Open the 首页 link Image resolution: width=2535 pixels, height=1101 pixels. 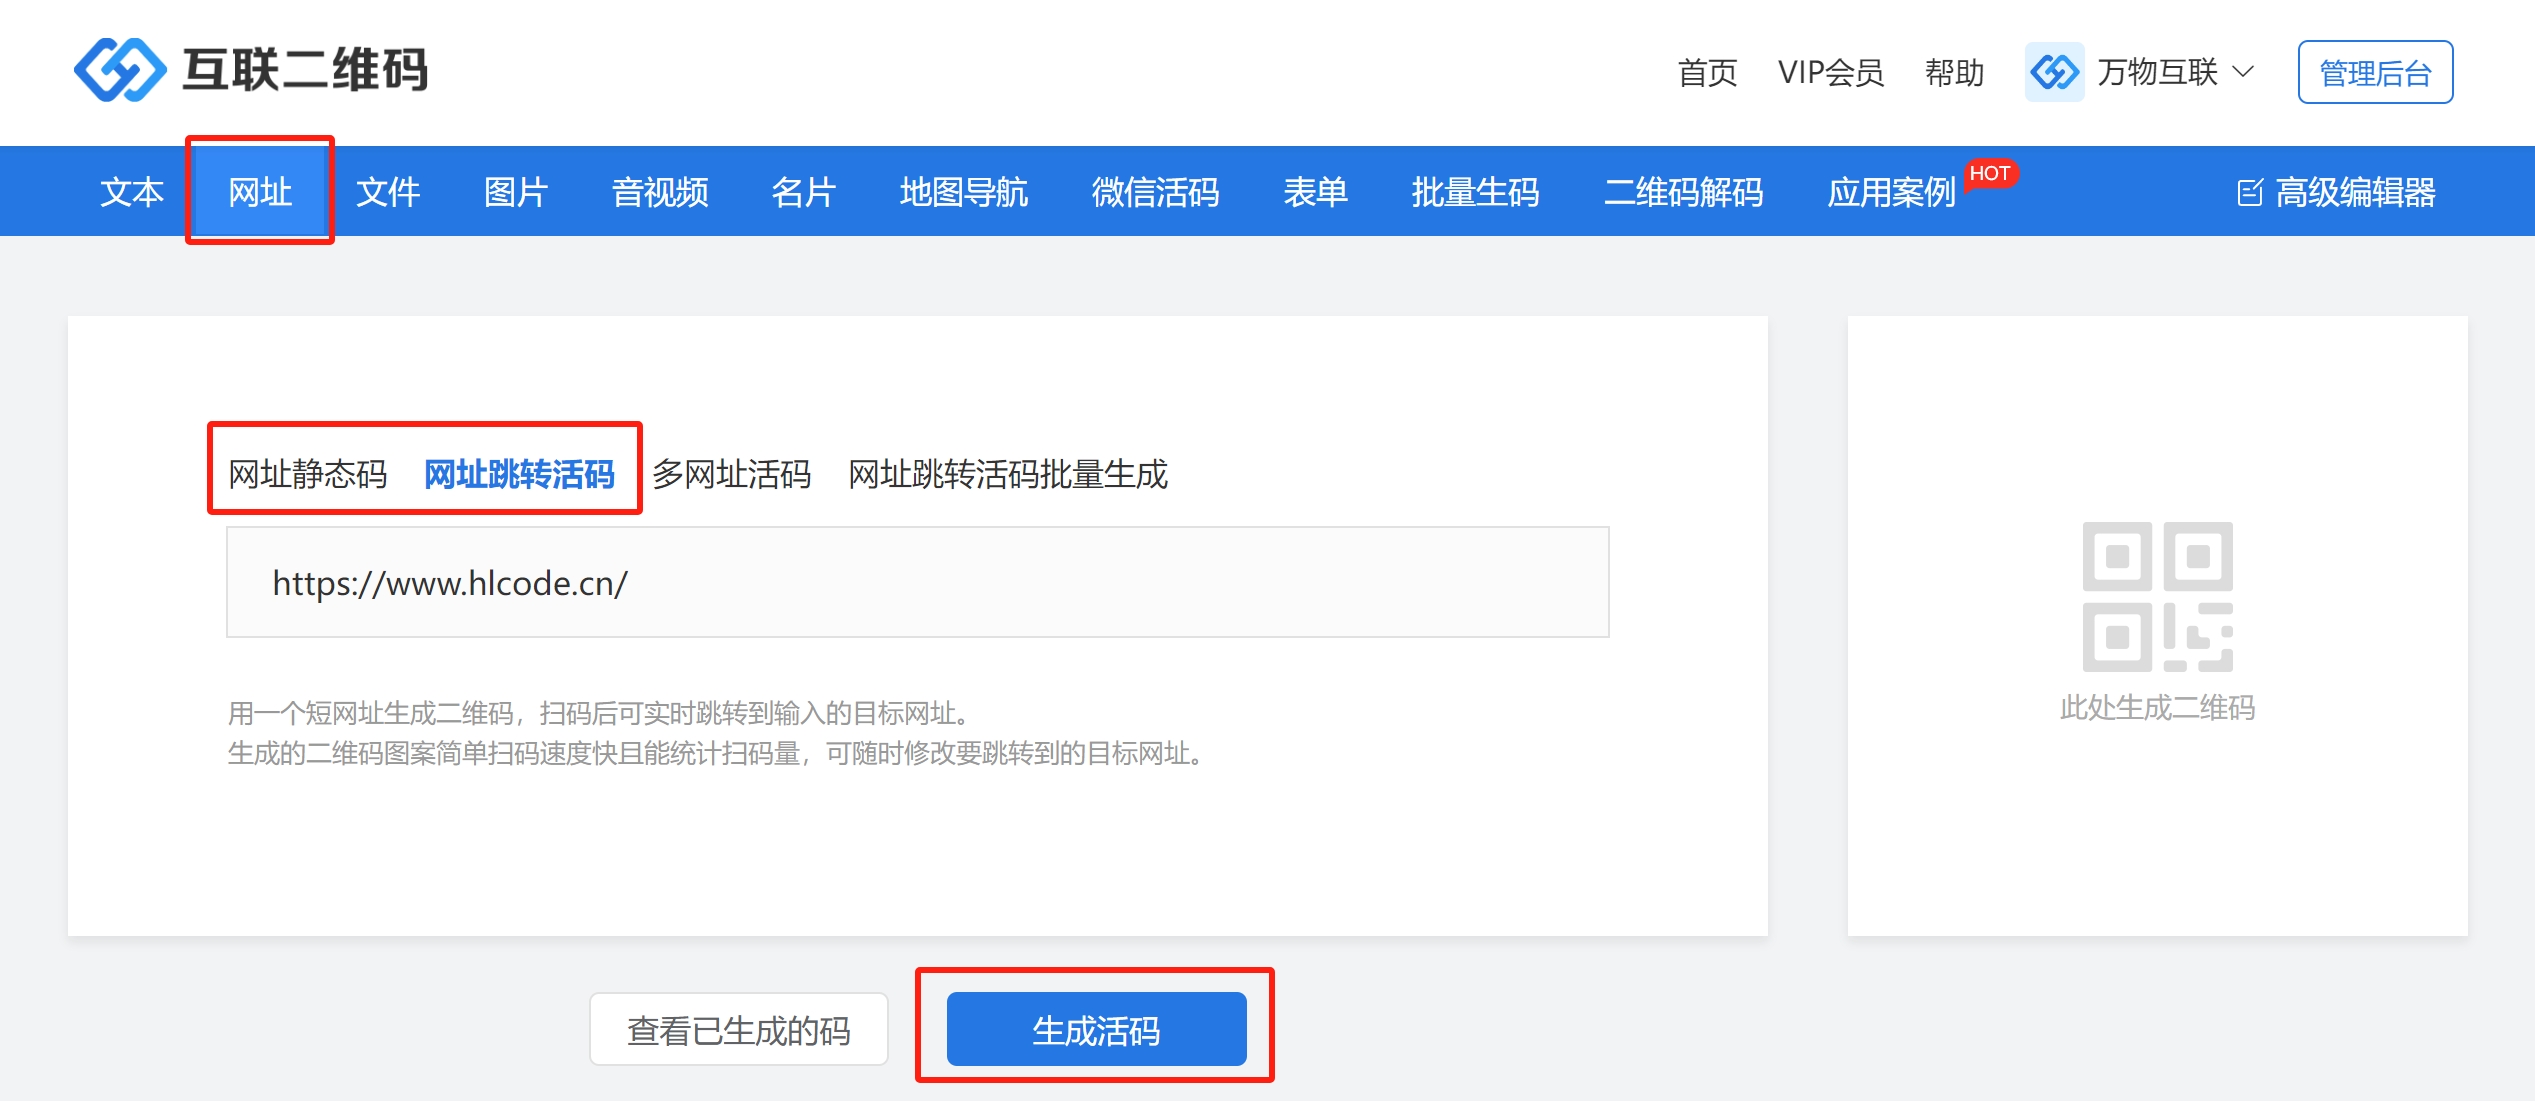(x=1707, y=73)
